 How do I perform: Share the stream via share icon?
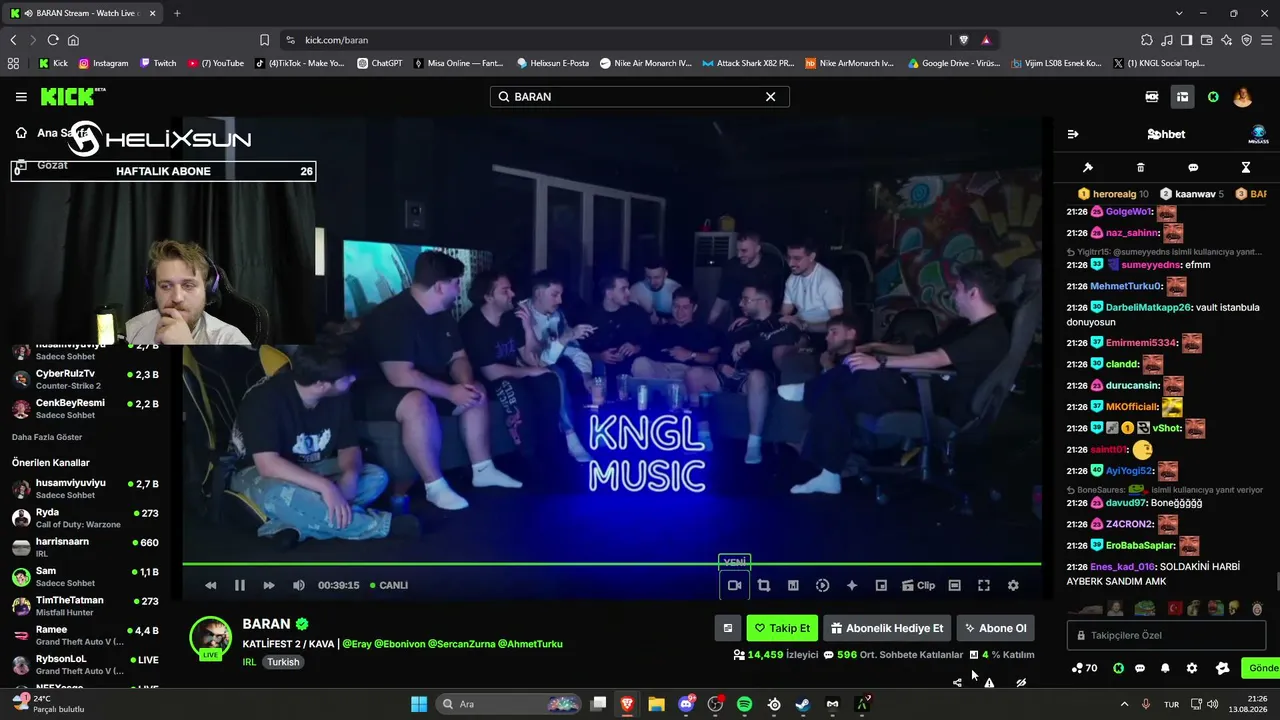(x=958, y=682)
